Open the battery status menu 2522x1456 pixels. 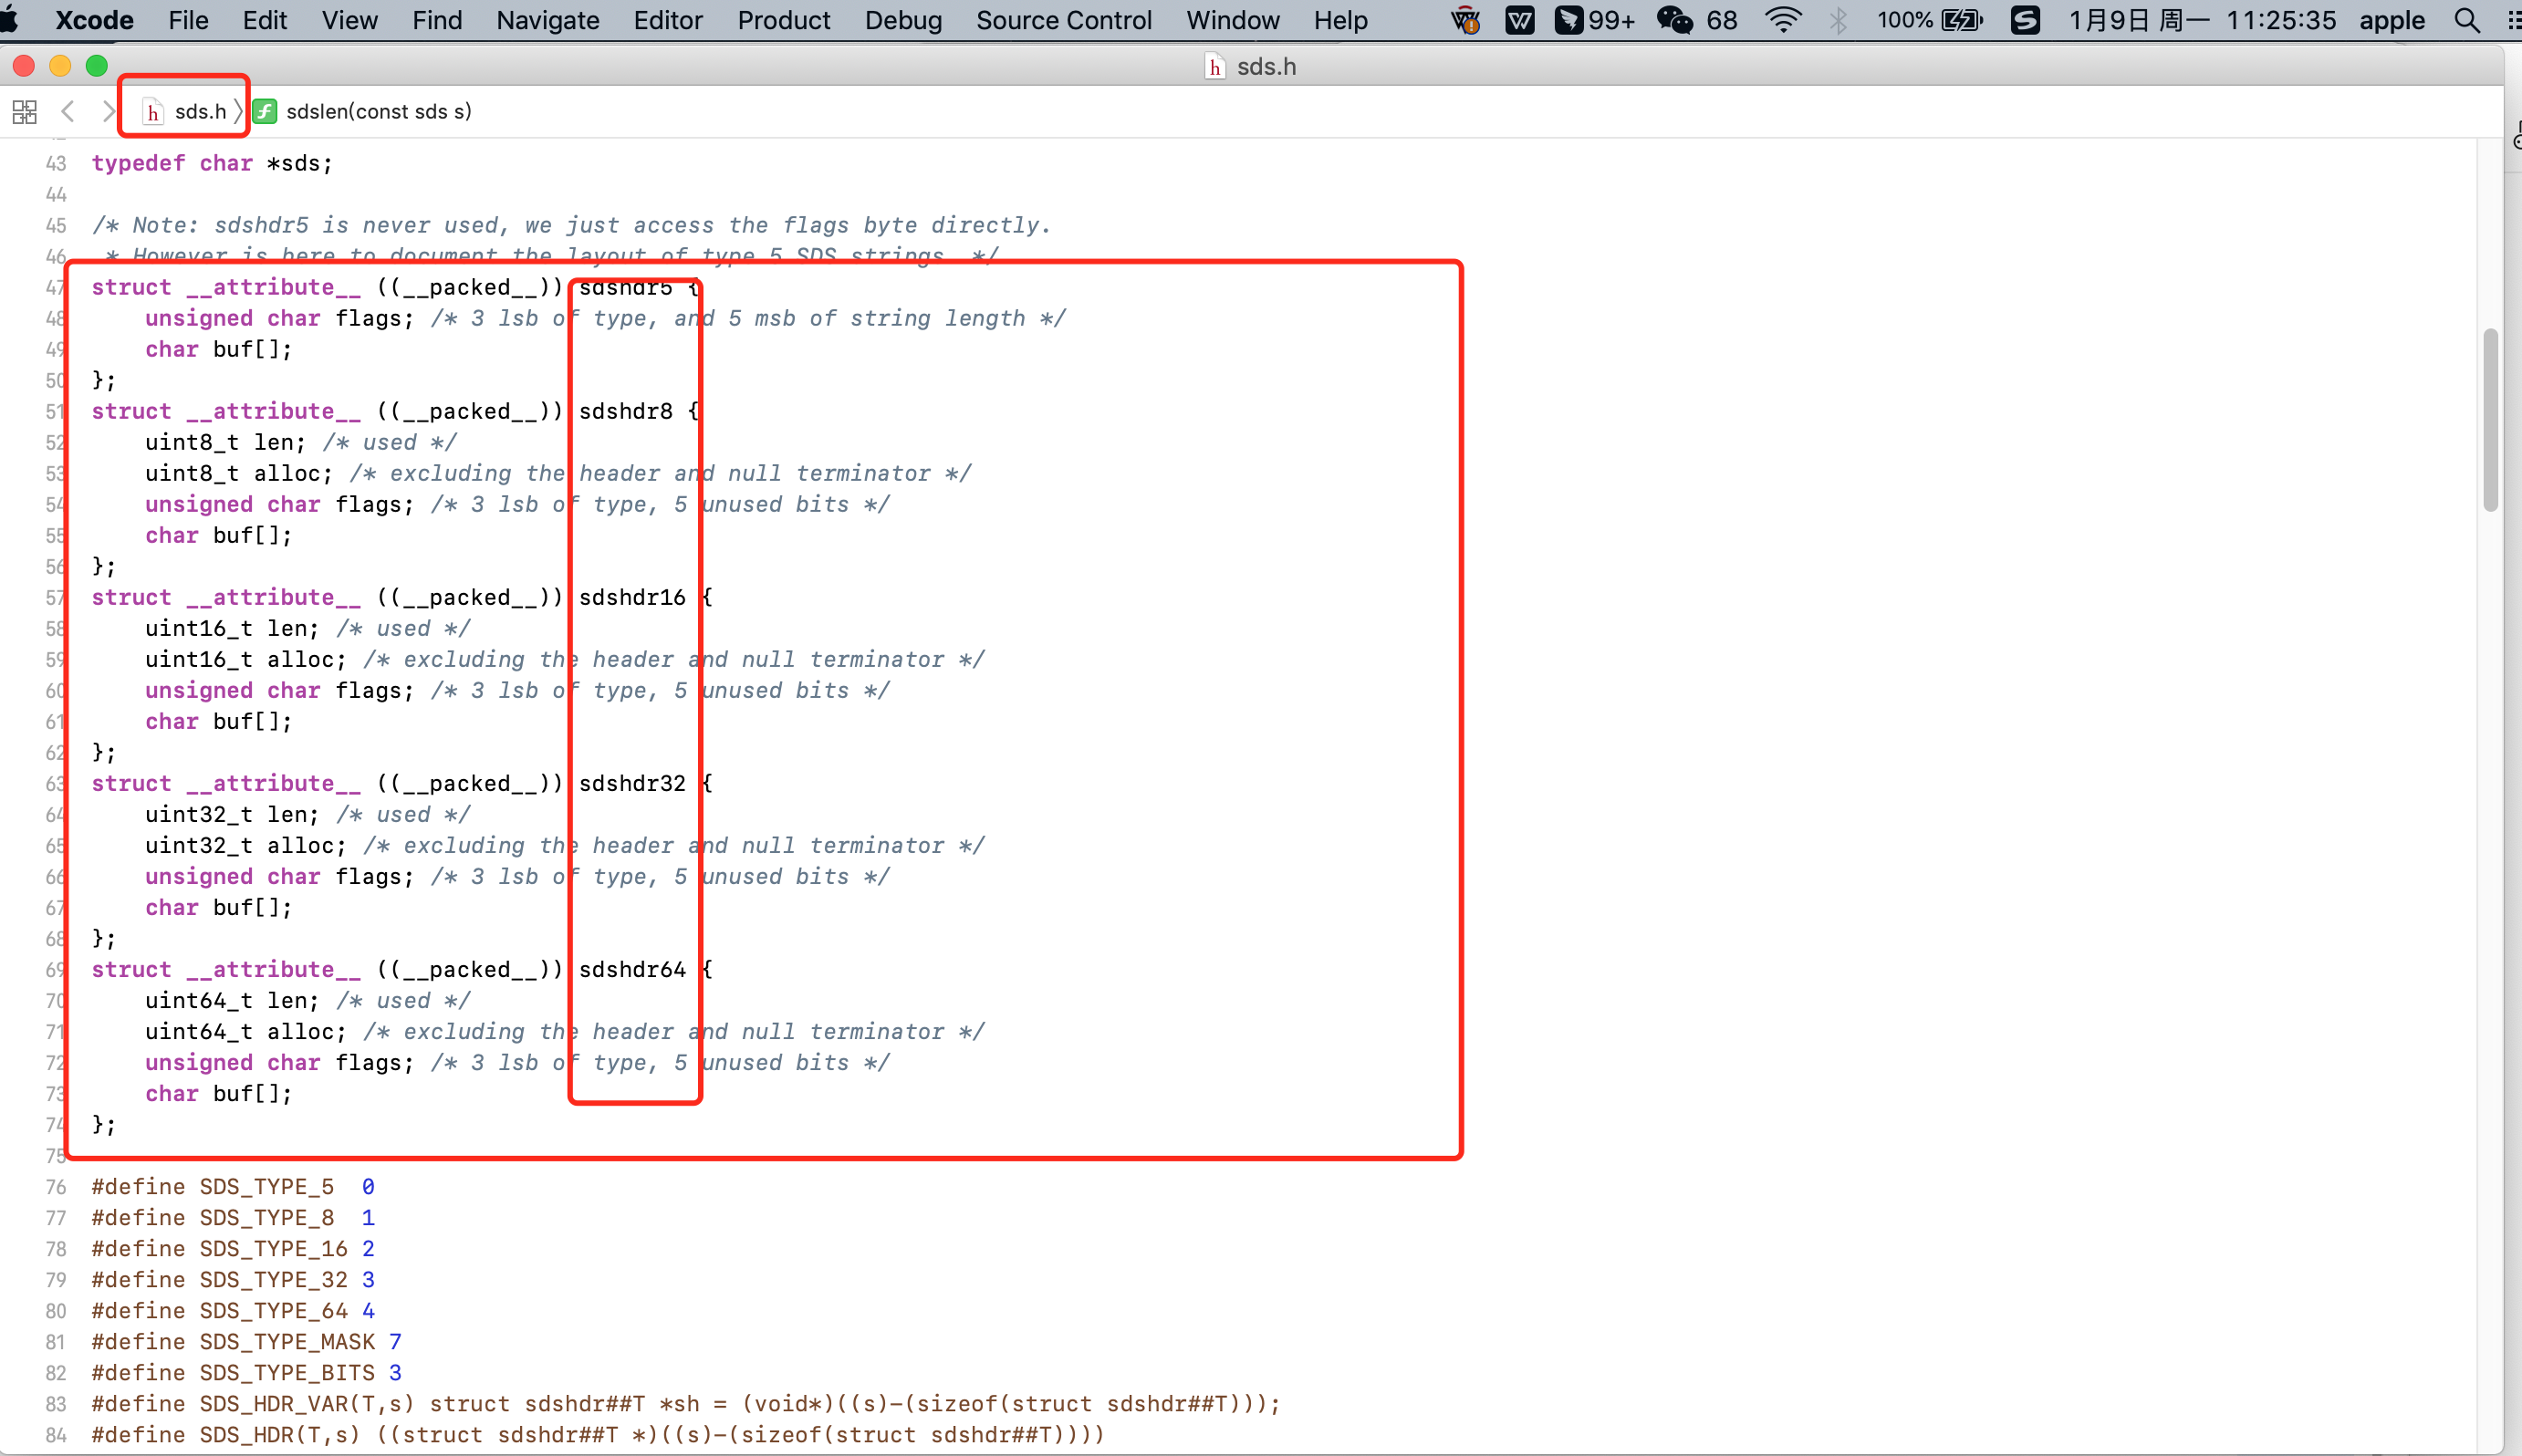click(1961, 20)
